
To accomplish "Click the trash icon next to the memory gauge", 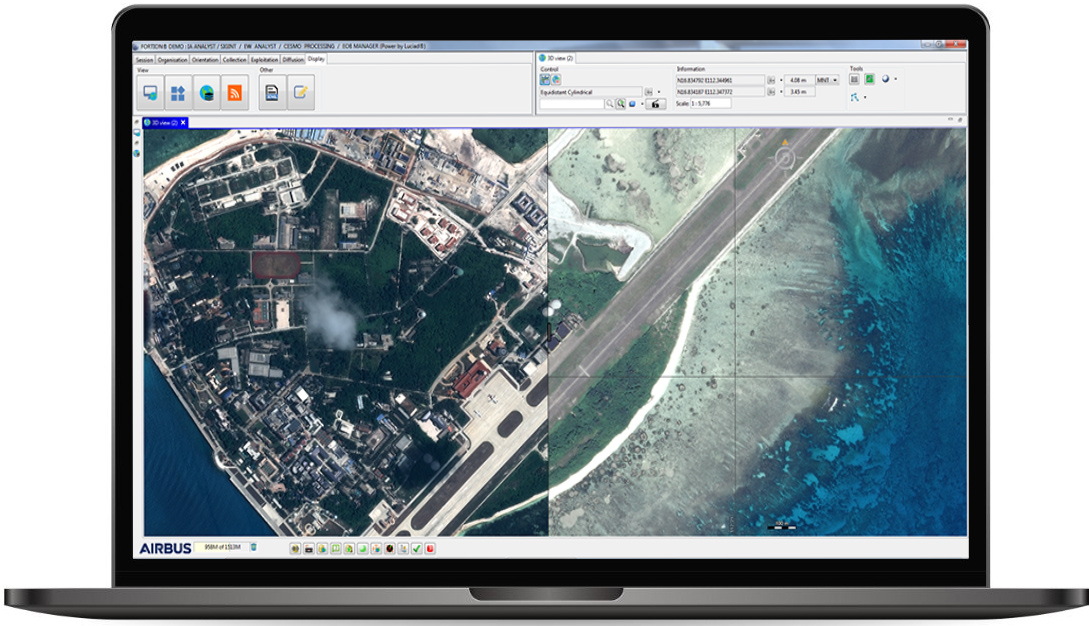I will 253,547.
